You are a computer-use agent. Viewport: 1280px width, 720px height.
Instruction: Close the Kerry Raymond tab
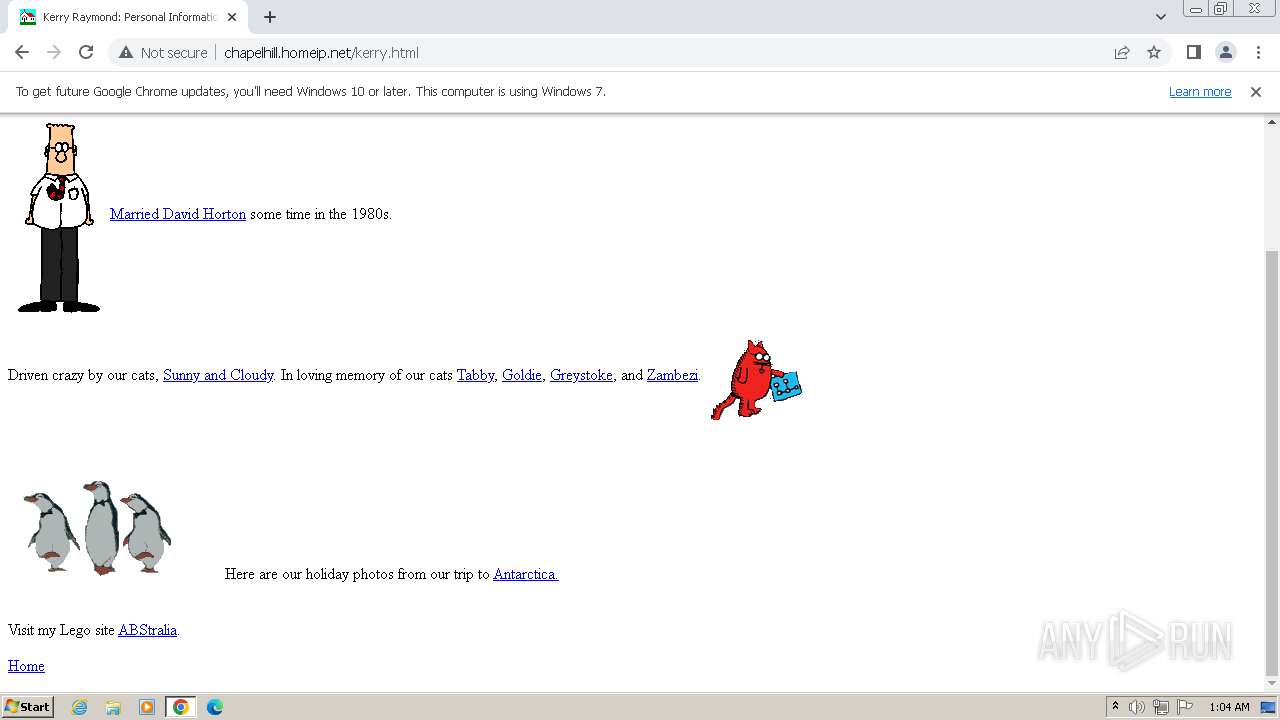(232, 17)
